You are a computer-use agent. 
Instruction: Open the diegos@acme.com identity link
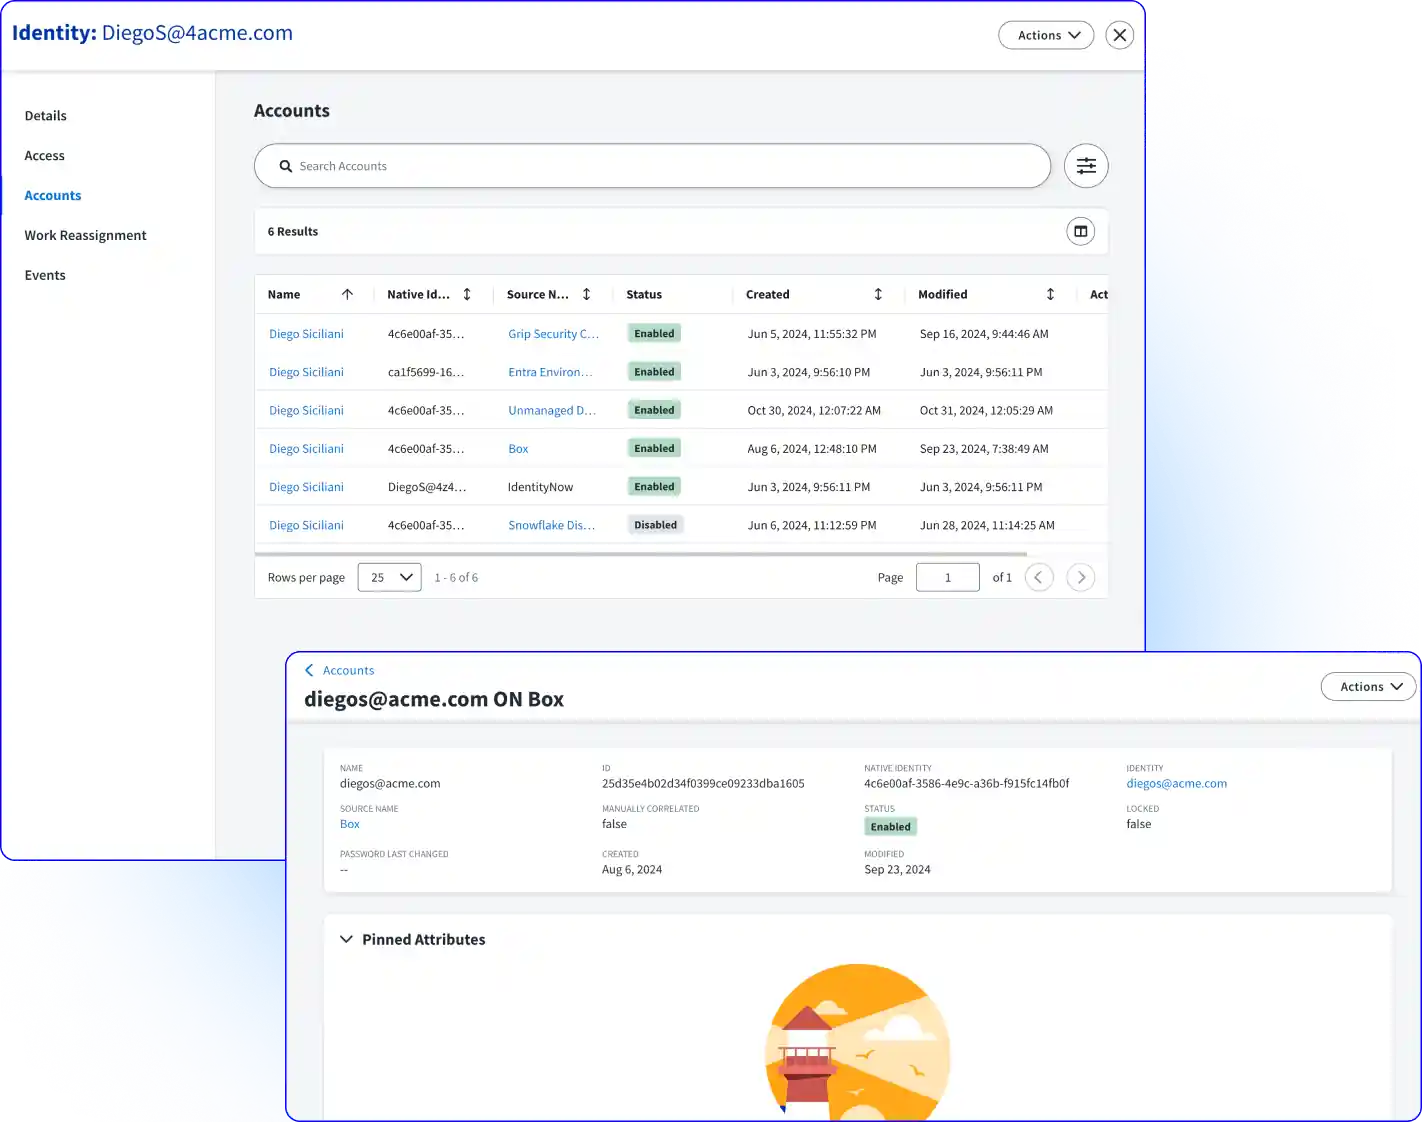[x=1177, y=783]
